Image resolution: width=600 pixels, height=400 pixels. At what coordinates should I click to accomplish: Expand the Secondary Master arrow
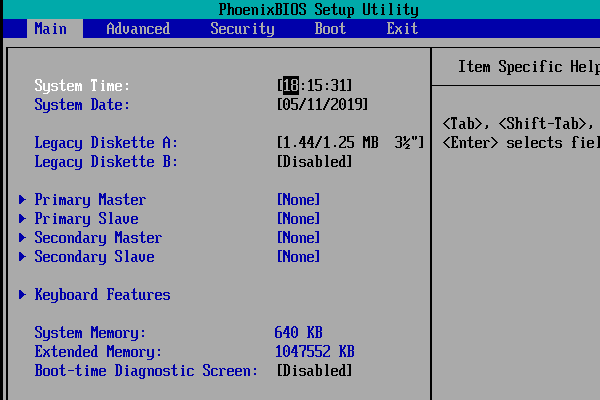click(23, 238)
